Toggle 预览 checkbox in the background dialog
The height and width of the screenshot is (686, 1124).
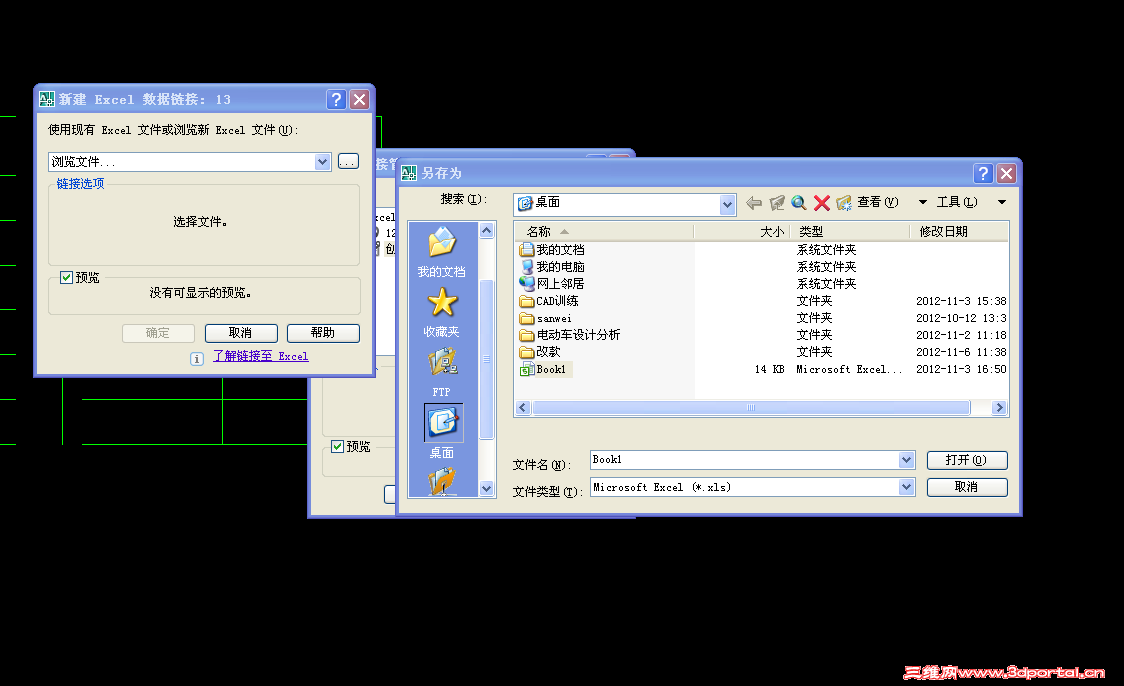pos(337,447)
